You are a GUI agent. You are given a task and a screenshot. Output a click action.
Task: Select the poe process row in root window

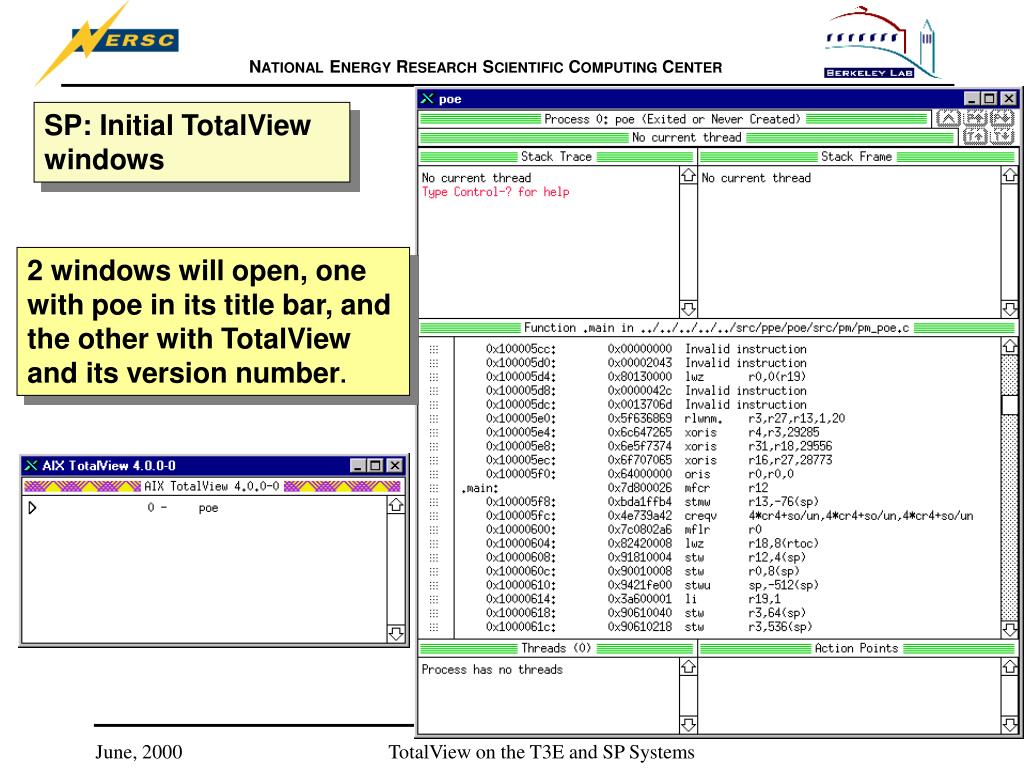coord(204,507)
